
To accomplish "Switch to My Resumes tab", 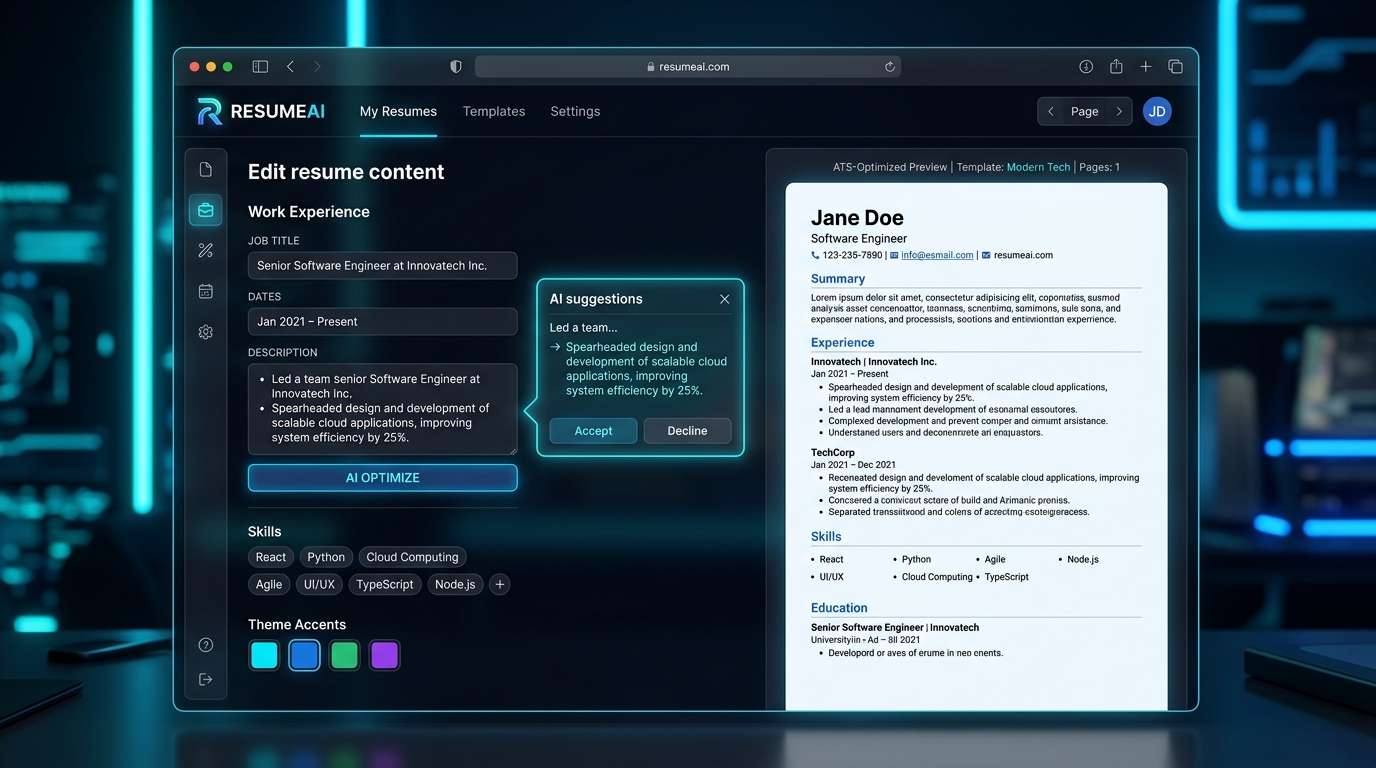I will 398,111.
